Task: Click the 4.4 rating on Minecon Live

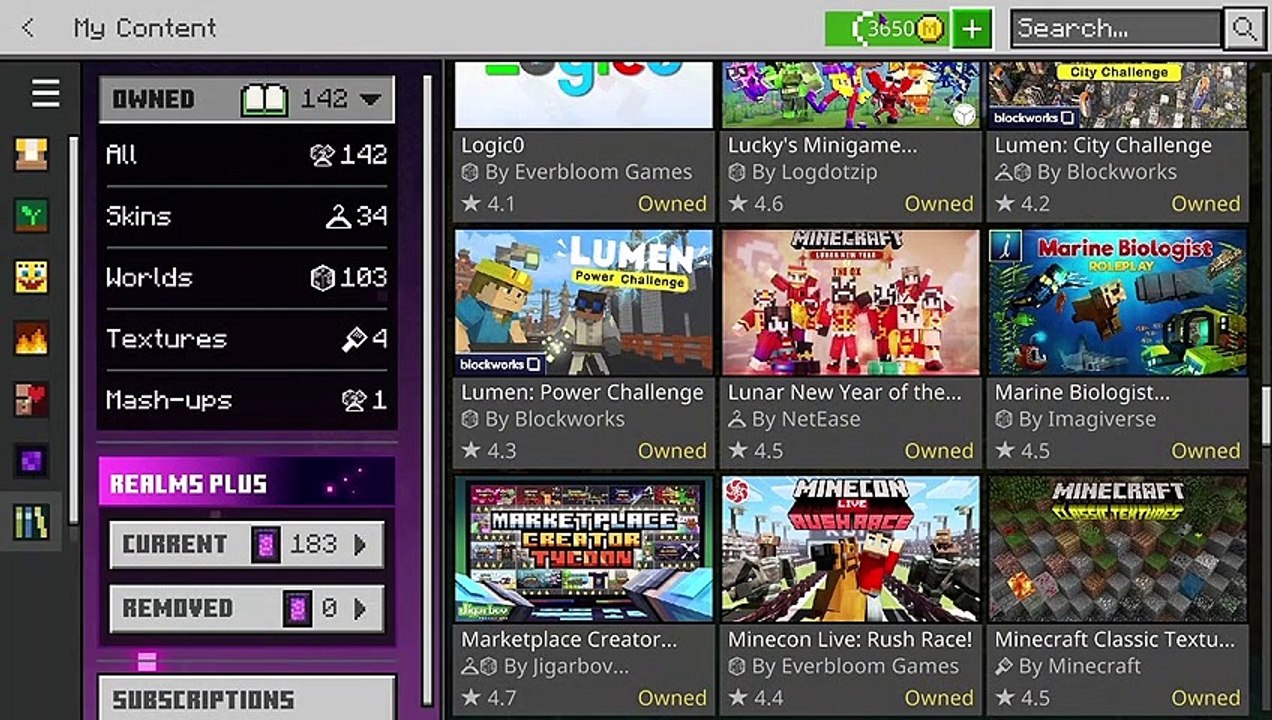Action: click(755, 698)
